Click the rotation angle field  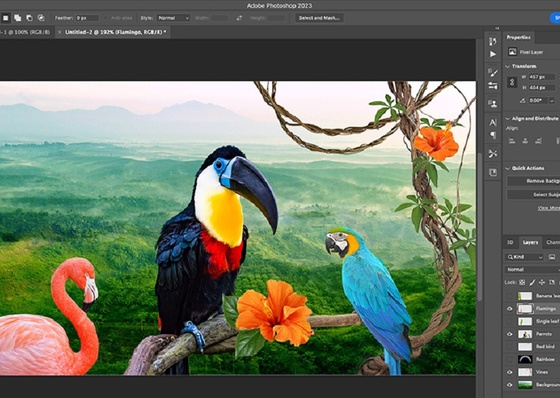pyautogui.click(x=538, y=101)
